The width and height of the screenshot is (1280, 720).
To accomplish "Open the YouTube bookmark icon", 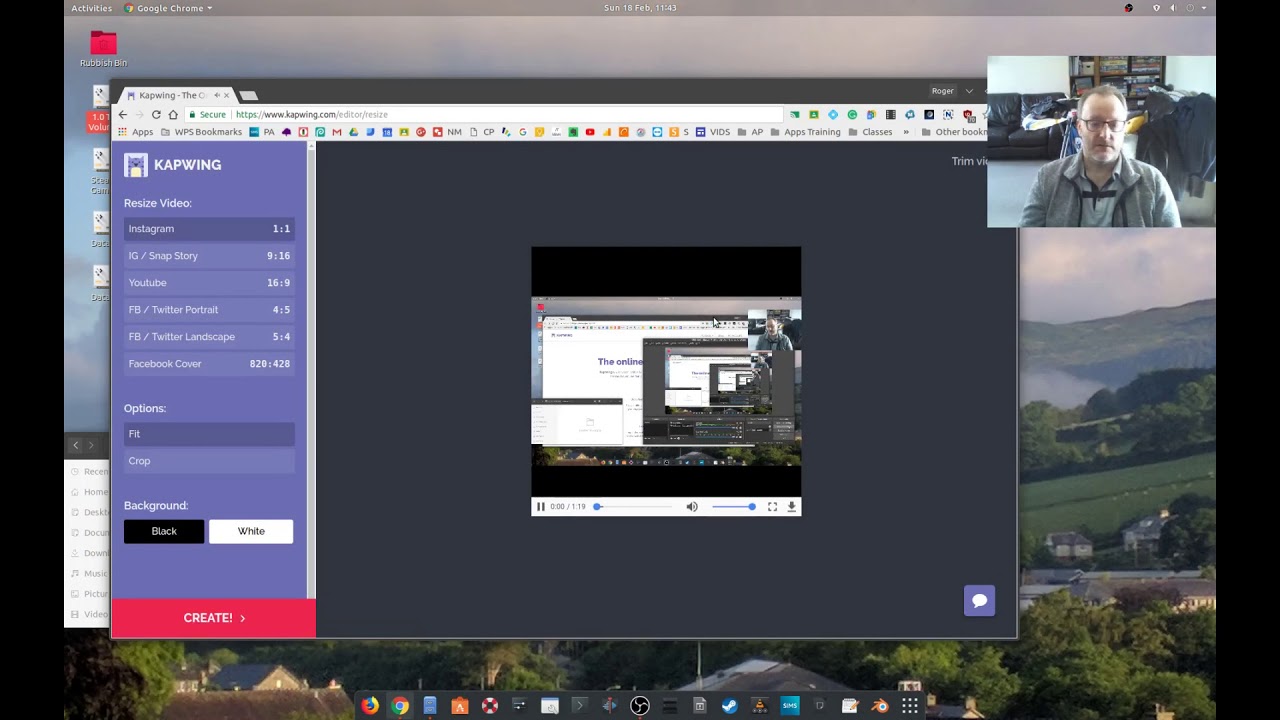I will [590, 132].
